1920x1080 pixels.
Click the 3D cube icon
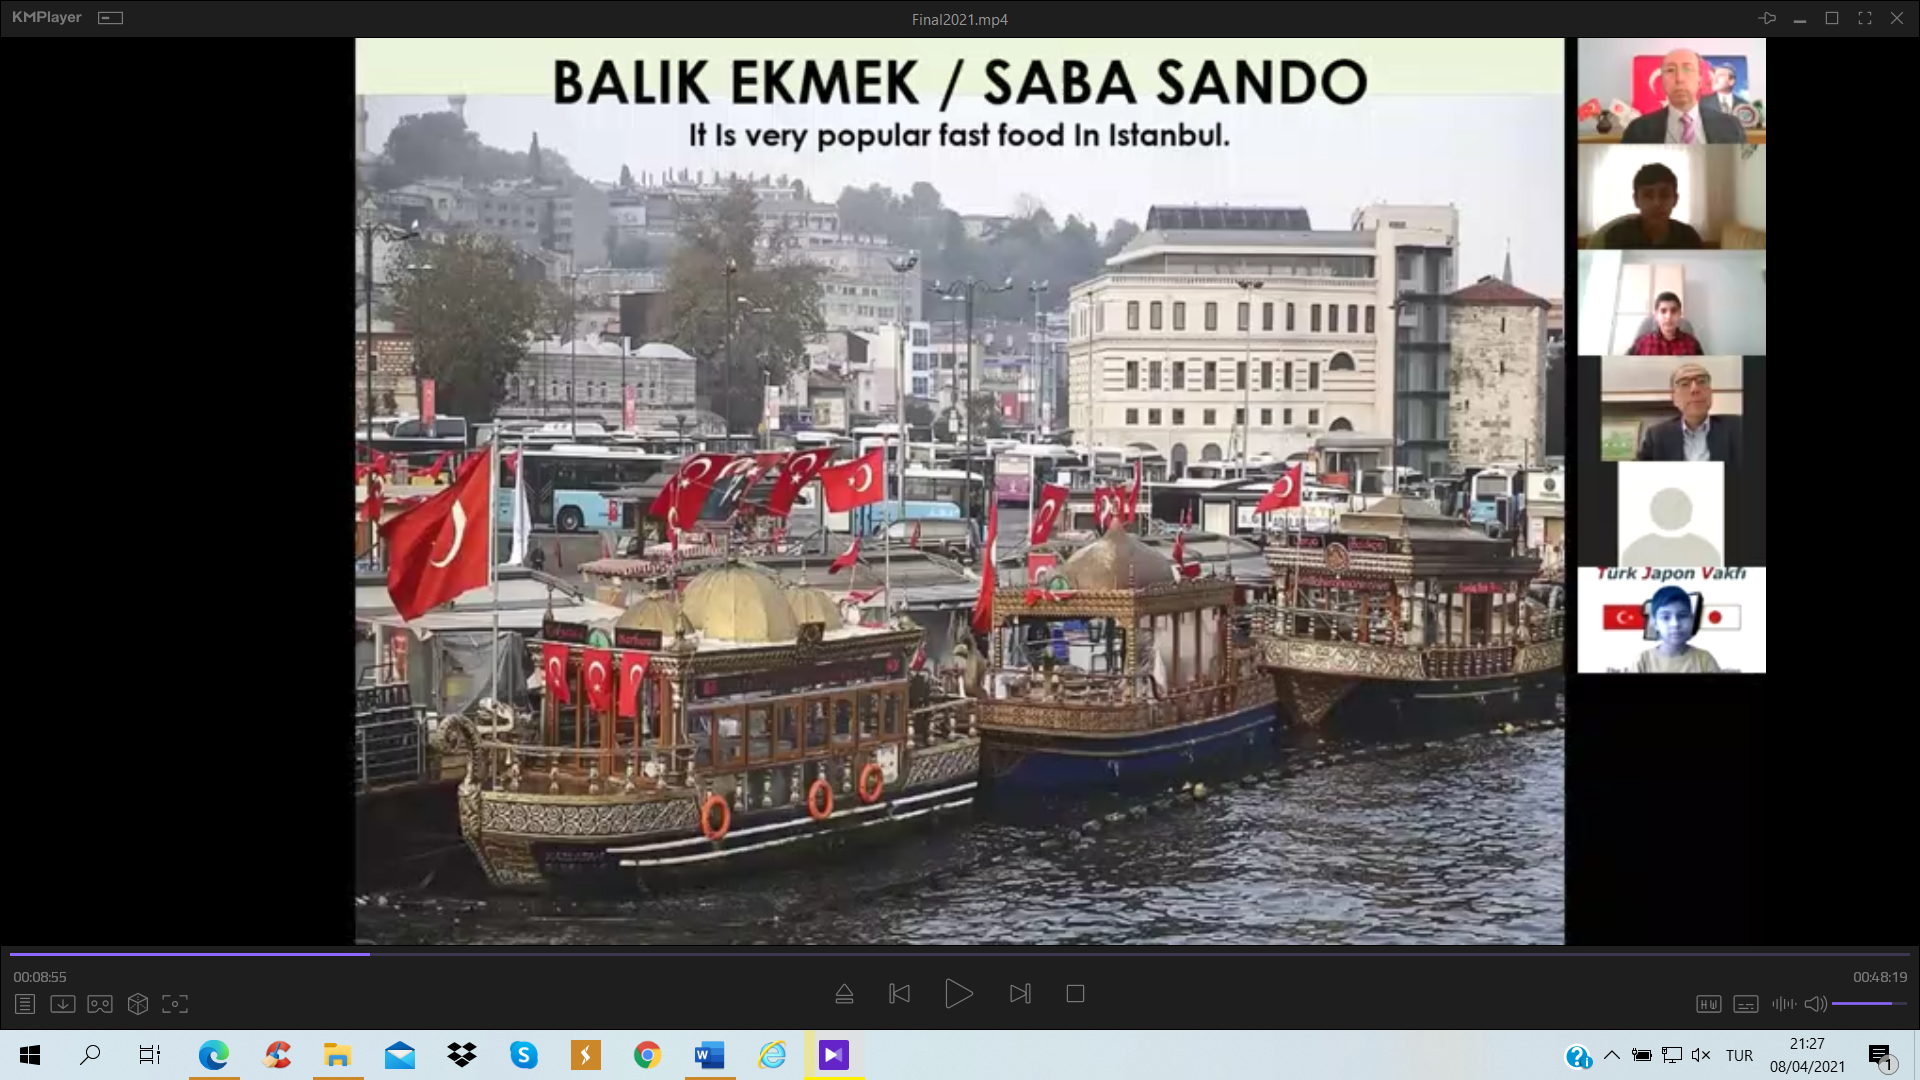coord(138,1004)
